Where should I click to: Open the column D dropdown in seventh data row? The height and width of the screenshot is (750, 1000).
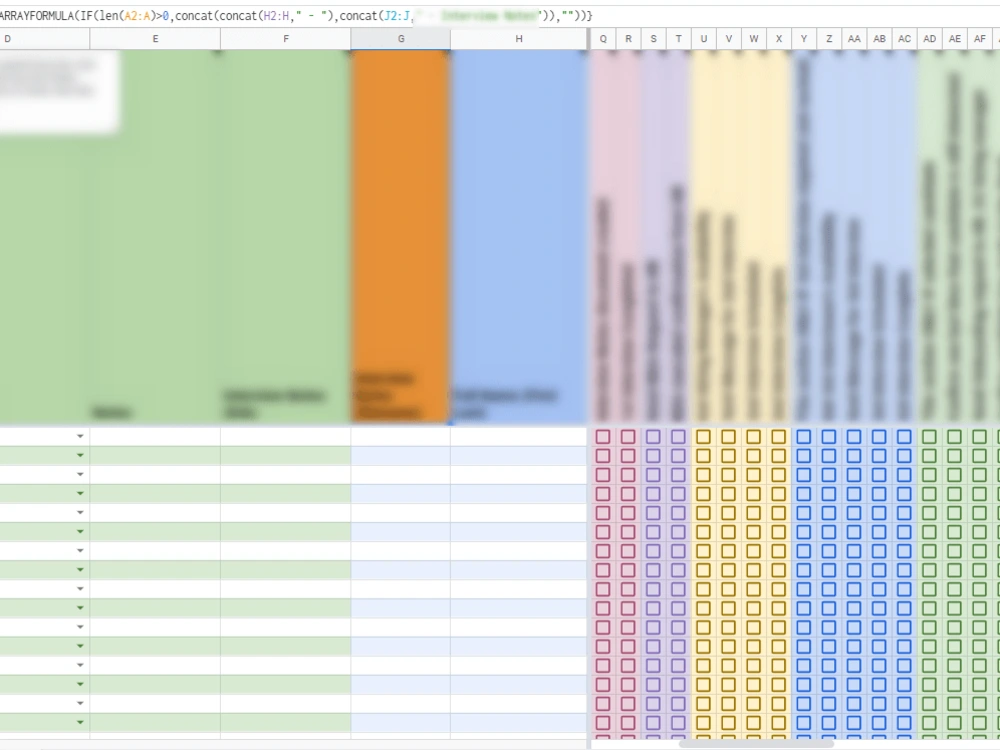point(80,551)
